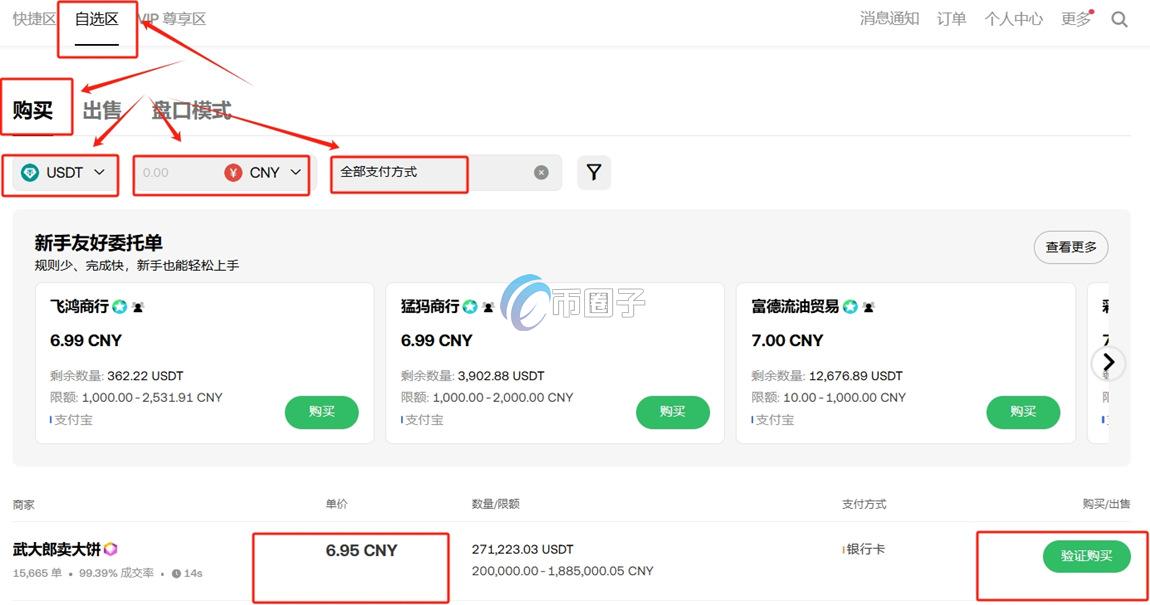Screen dimensions: 1150x605
Task: Click the green 购买 button on 富德流油贸易
Action: [1023, 412]
